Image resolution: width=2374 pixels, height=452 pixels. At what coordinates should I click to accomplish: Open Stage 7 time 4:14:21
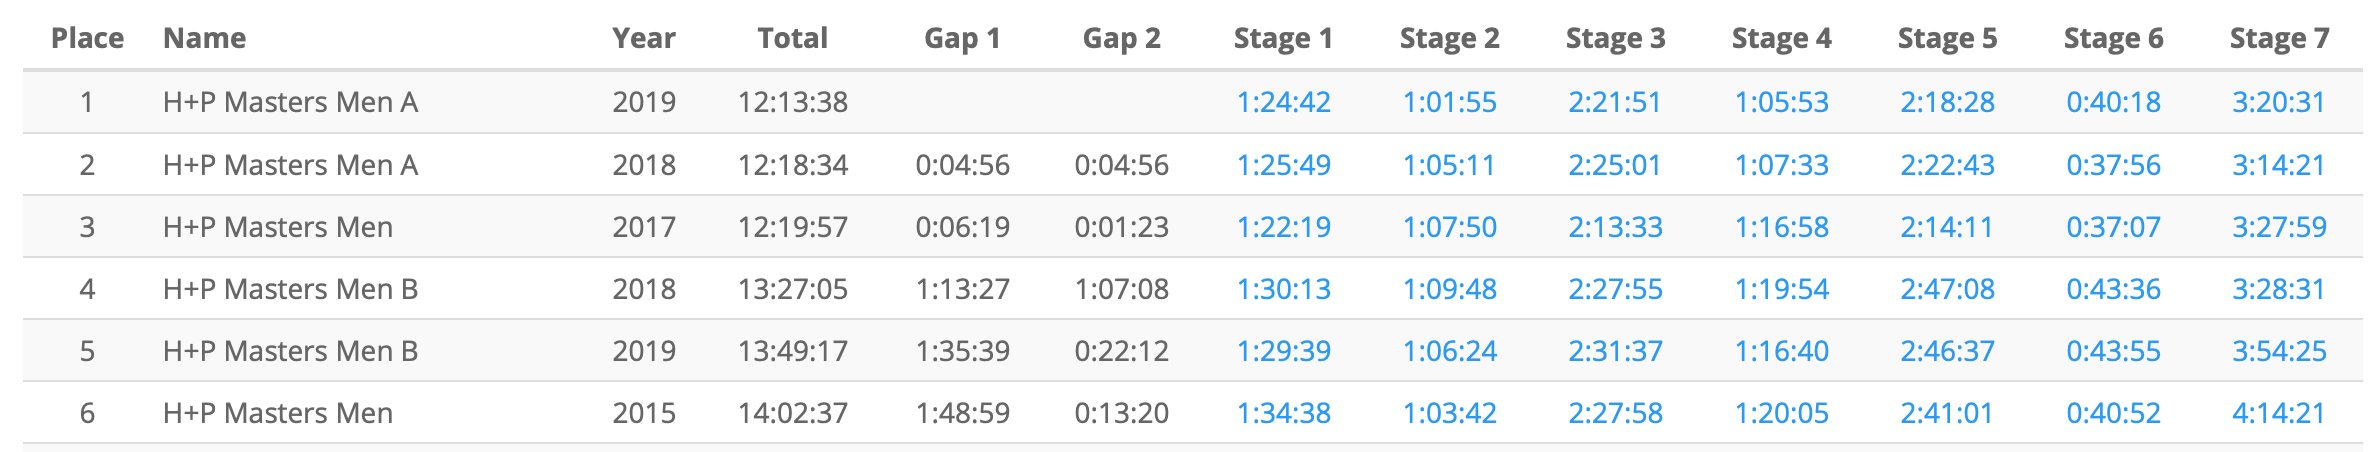coord(2279,413)
